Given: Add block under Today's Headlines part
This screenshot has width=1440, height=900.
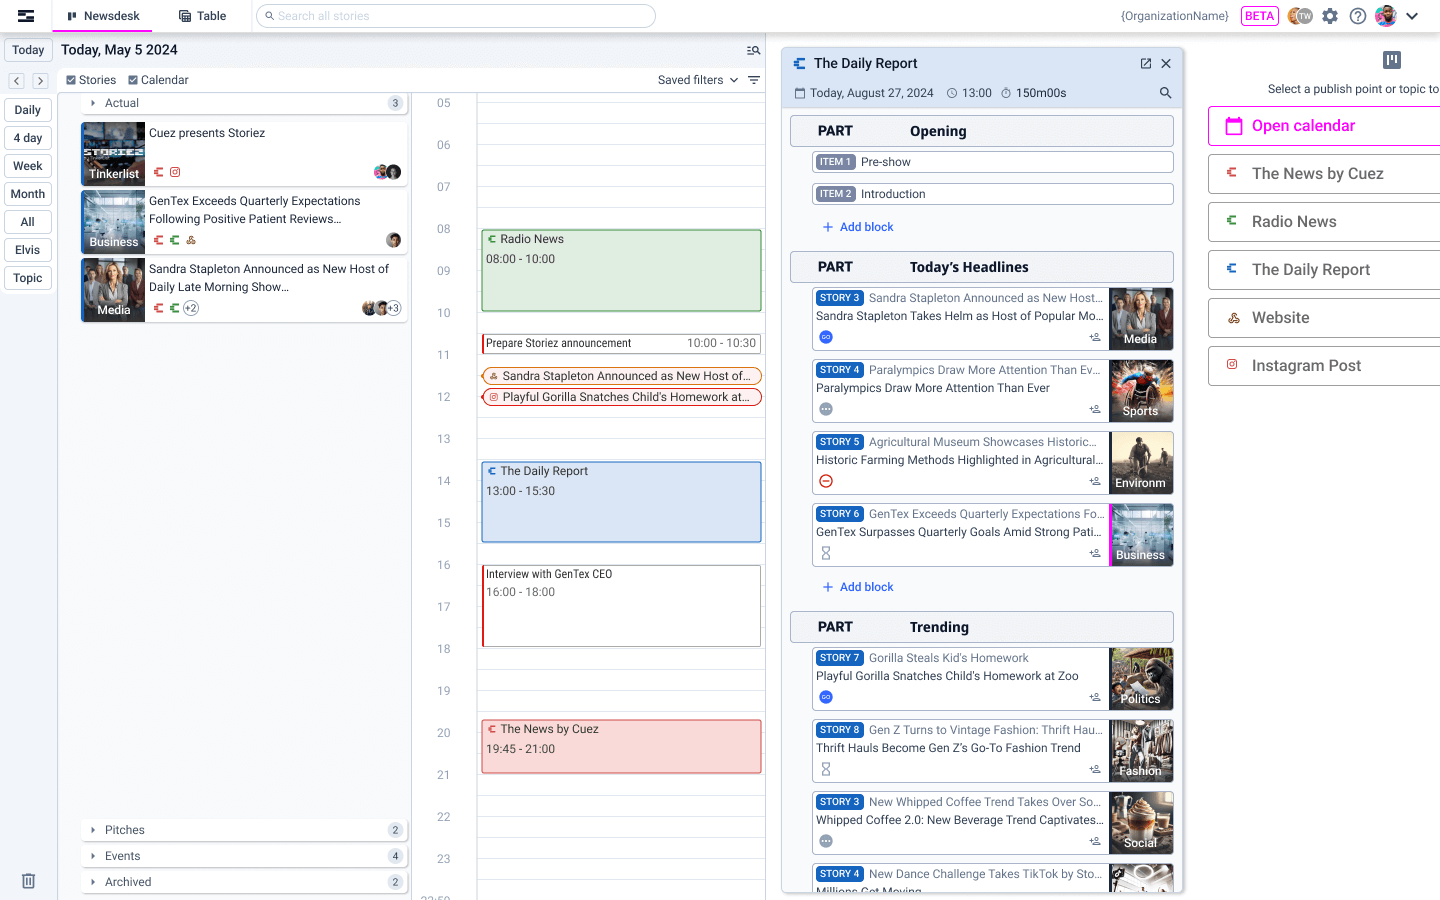Looking at the screenshot, I should 857,587.
